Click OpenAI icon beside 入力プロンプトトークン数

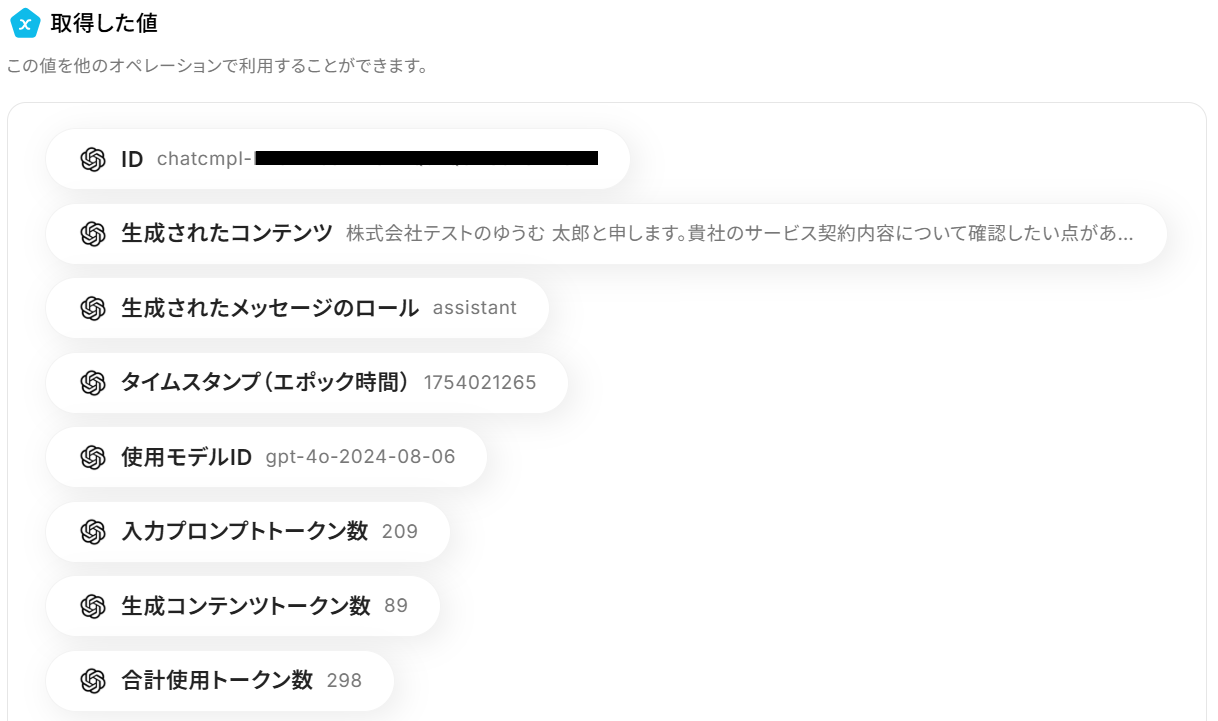pyautogui.click(x=93, y=531)
